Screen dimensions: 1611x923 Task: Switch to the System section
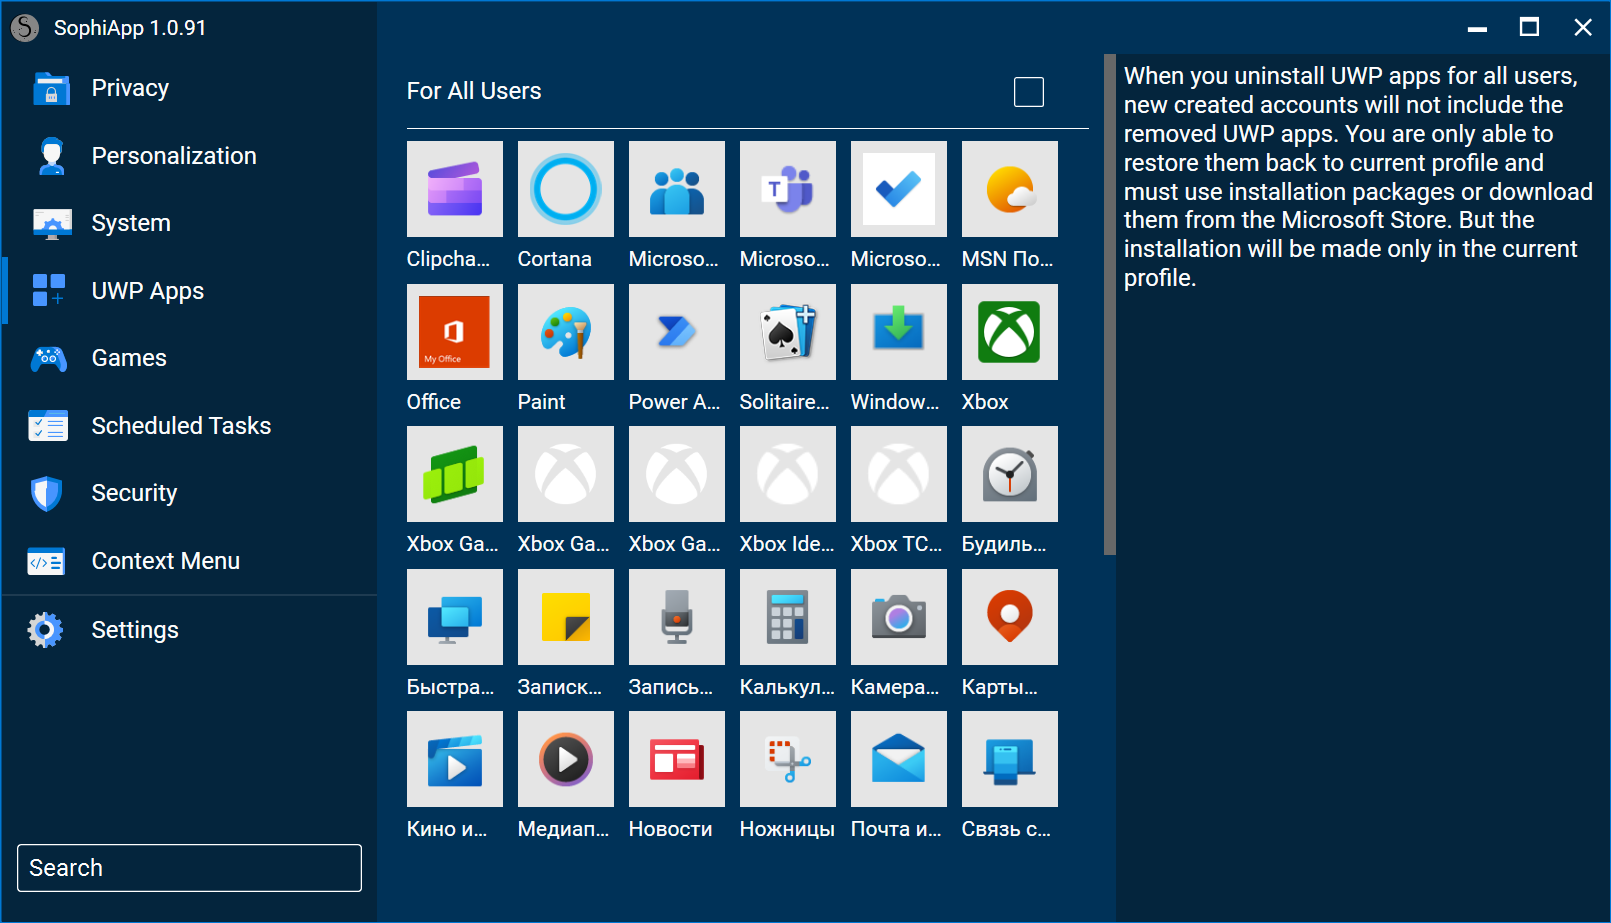click(190, 223)
